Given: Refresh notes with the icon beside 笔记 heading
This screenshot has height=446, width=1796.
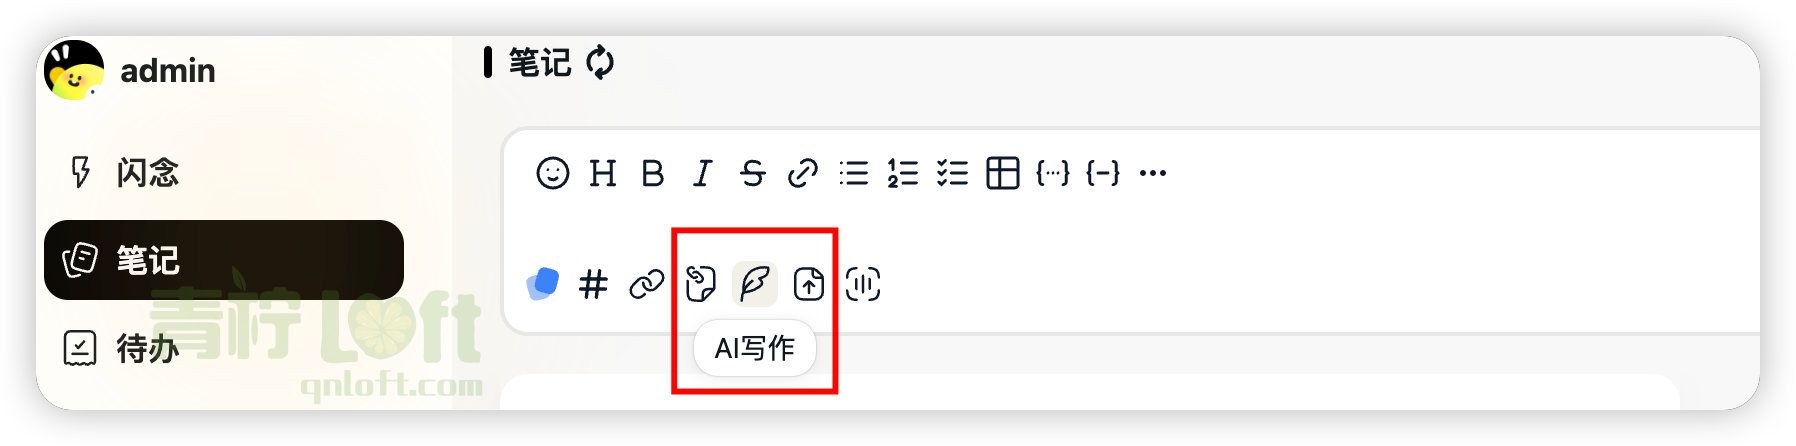Looking at the screenshot, I should pos(600,62).
